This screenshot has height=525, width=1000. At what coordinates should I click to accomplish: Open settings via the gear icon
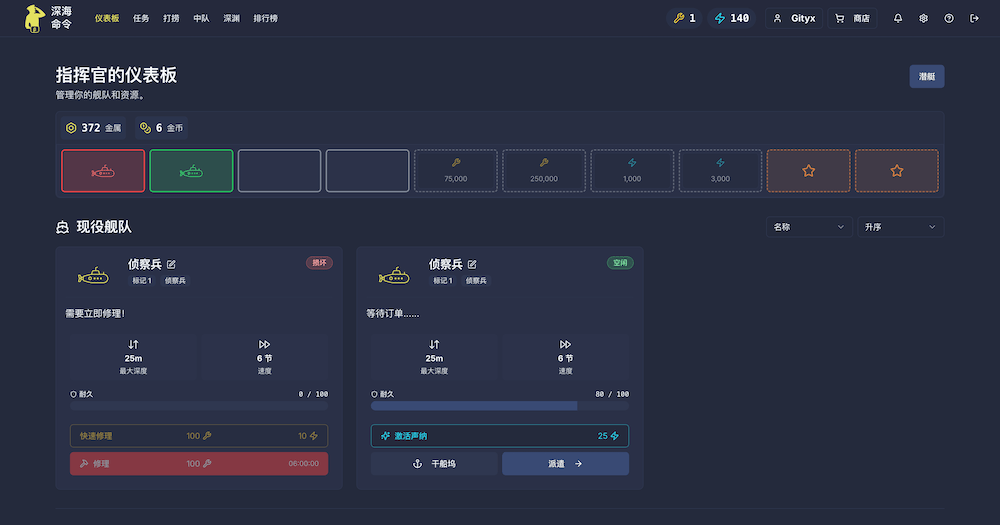click(923, 18)
